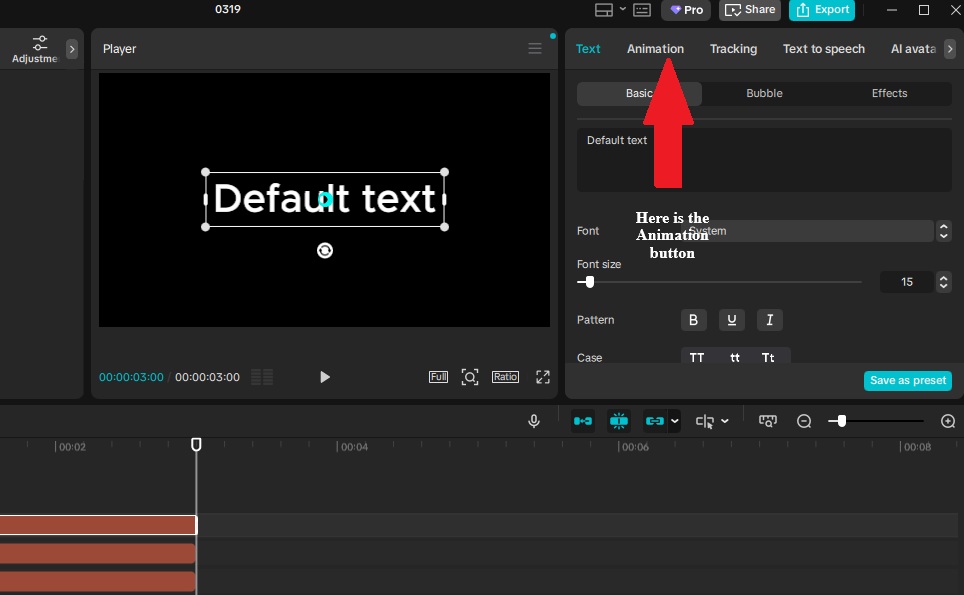Click the Save as preset button
The width and height of the screenshot is (964, 595).
pos(907,380)
